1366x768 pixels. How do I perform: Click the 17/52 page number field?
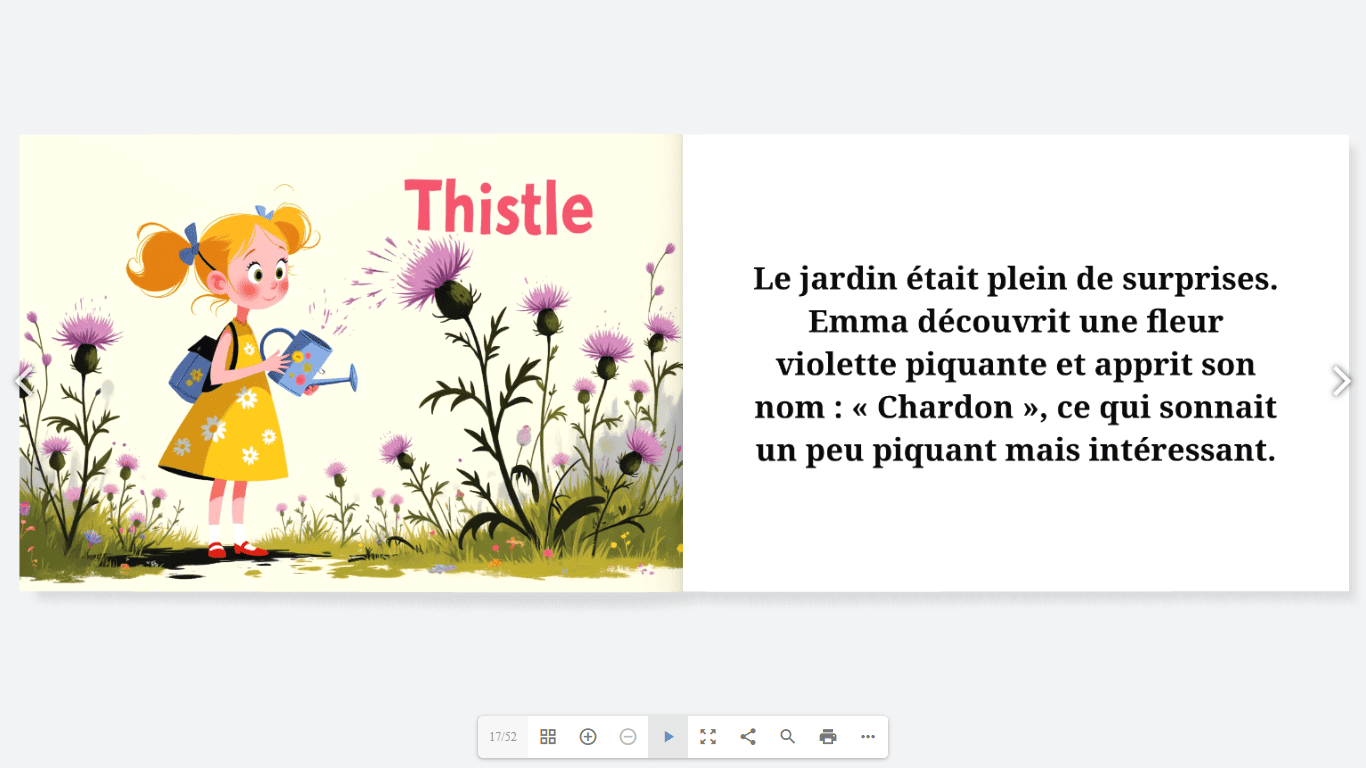[503, 737]
